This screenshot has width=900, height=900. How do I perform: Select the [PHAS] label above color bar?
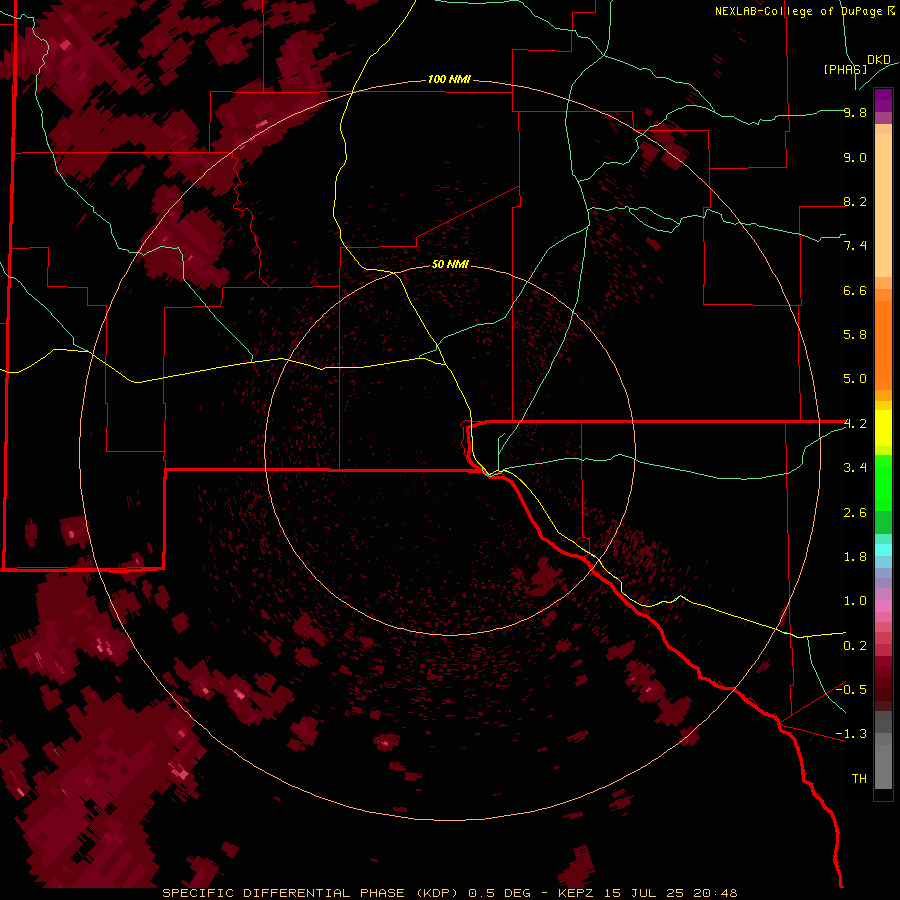(845, 69)
